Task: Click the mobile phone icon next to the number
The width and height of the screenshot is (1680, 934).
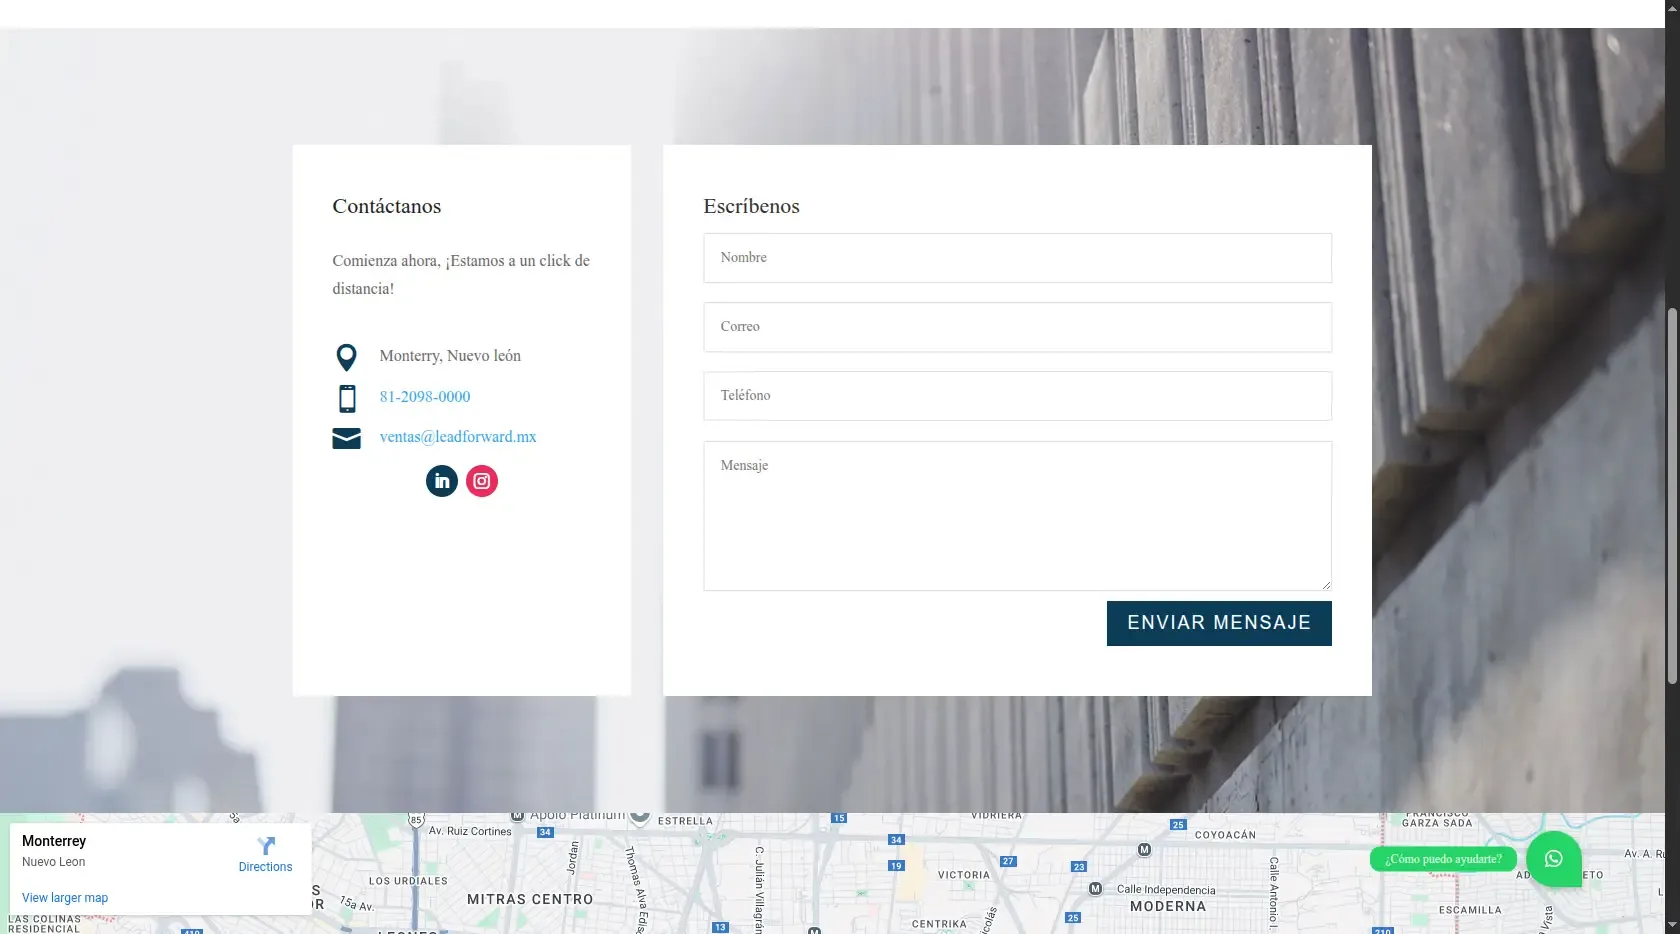Action: [x=347, y=398]
